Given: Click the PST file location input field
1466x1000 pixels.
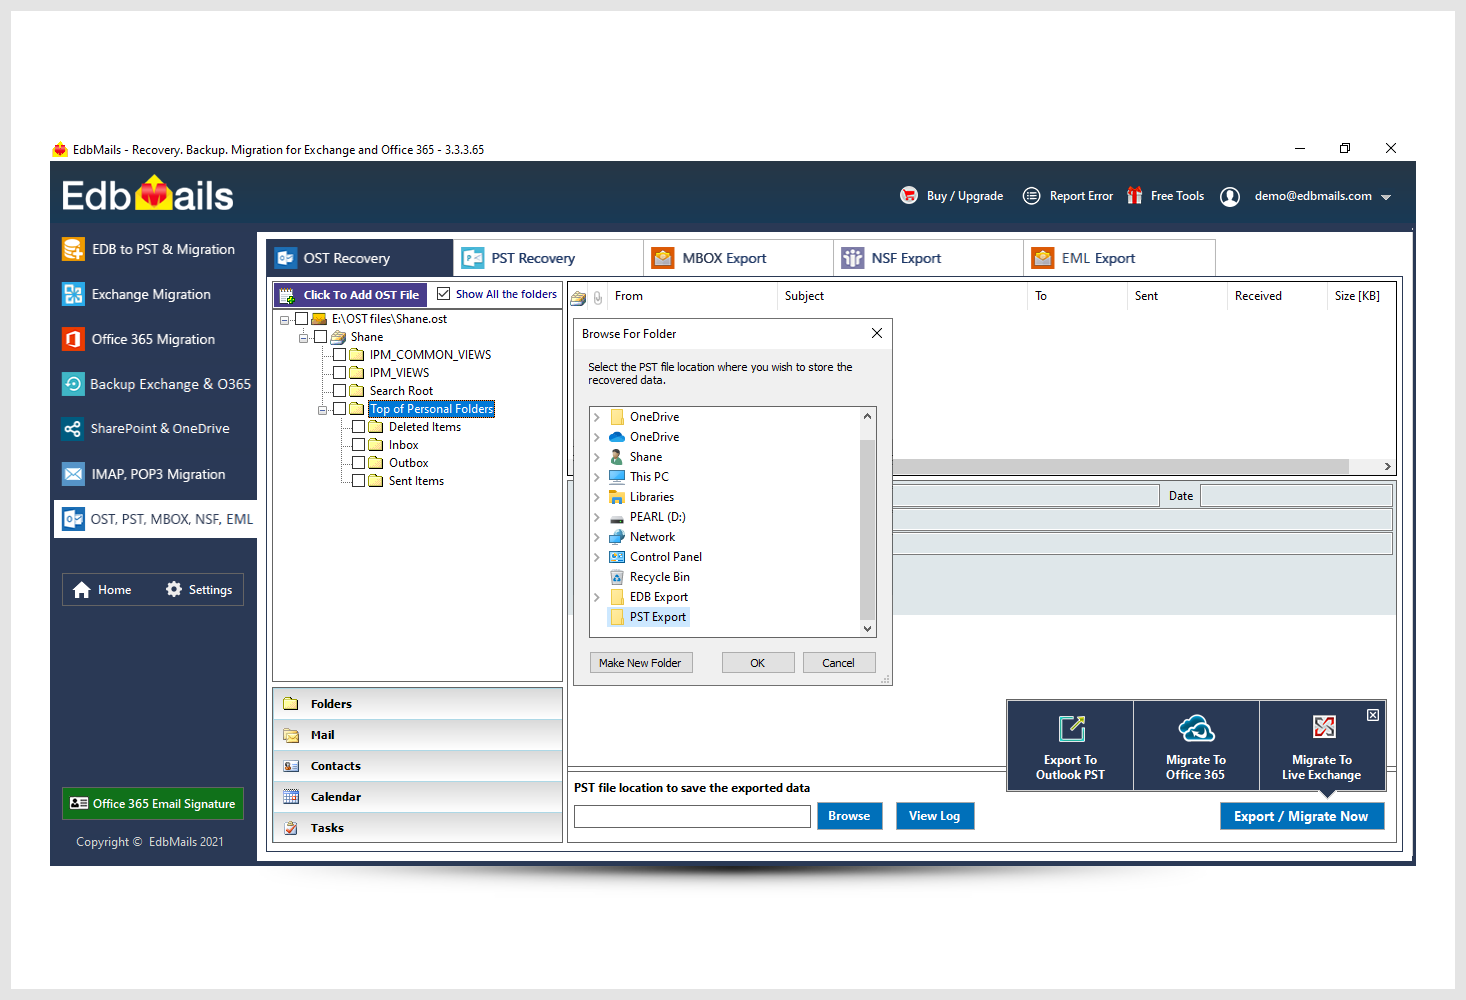Looking at the screenshot, I should [692, 817].
